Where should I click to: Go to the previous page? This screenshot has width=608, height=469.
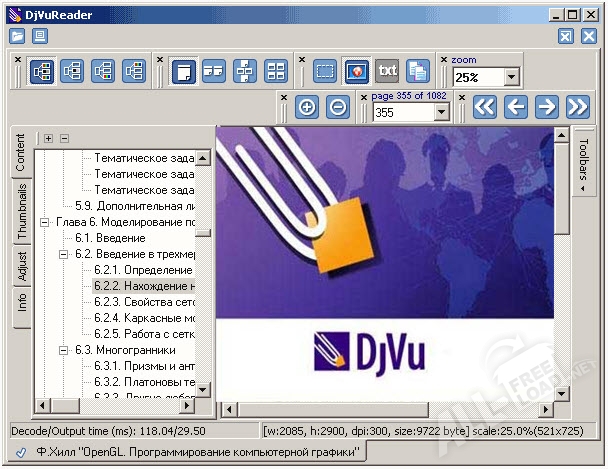516,107
